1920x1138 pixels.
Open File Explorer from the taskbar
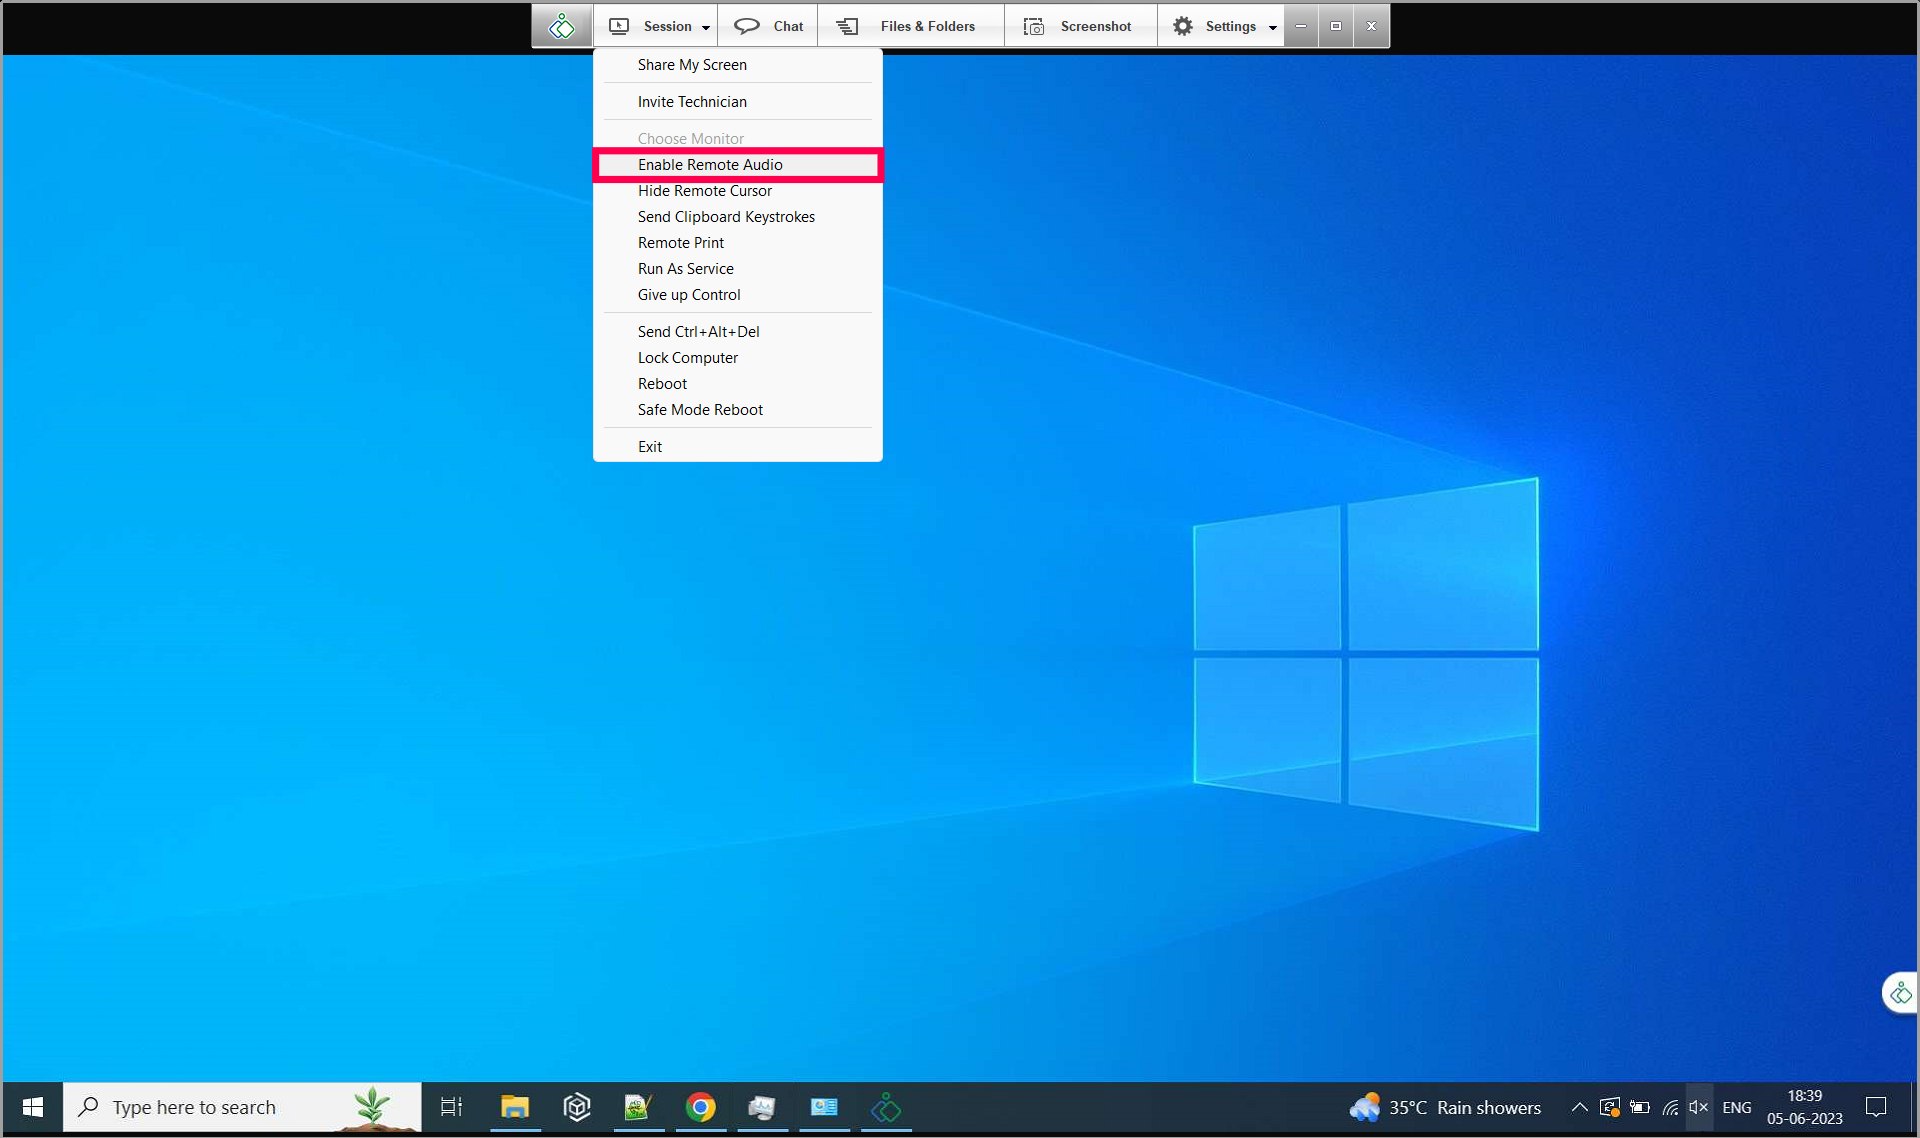tap(515, 1107)
